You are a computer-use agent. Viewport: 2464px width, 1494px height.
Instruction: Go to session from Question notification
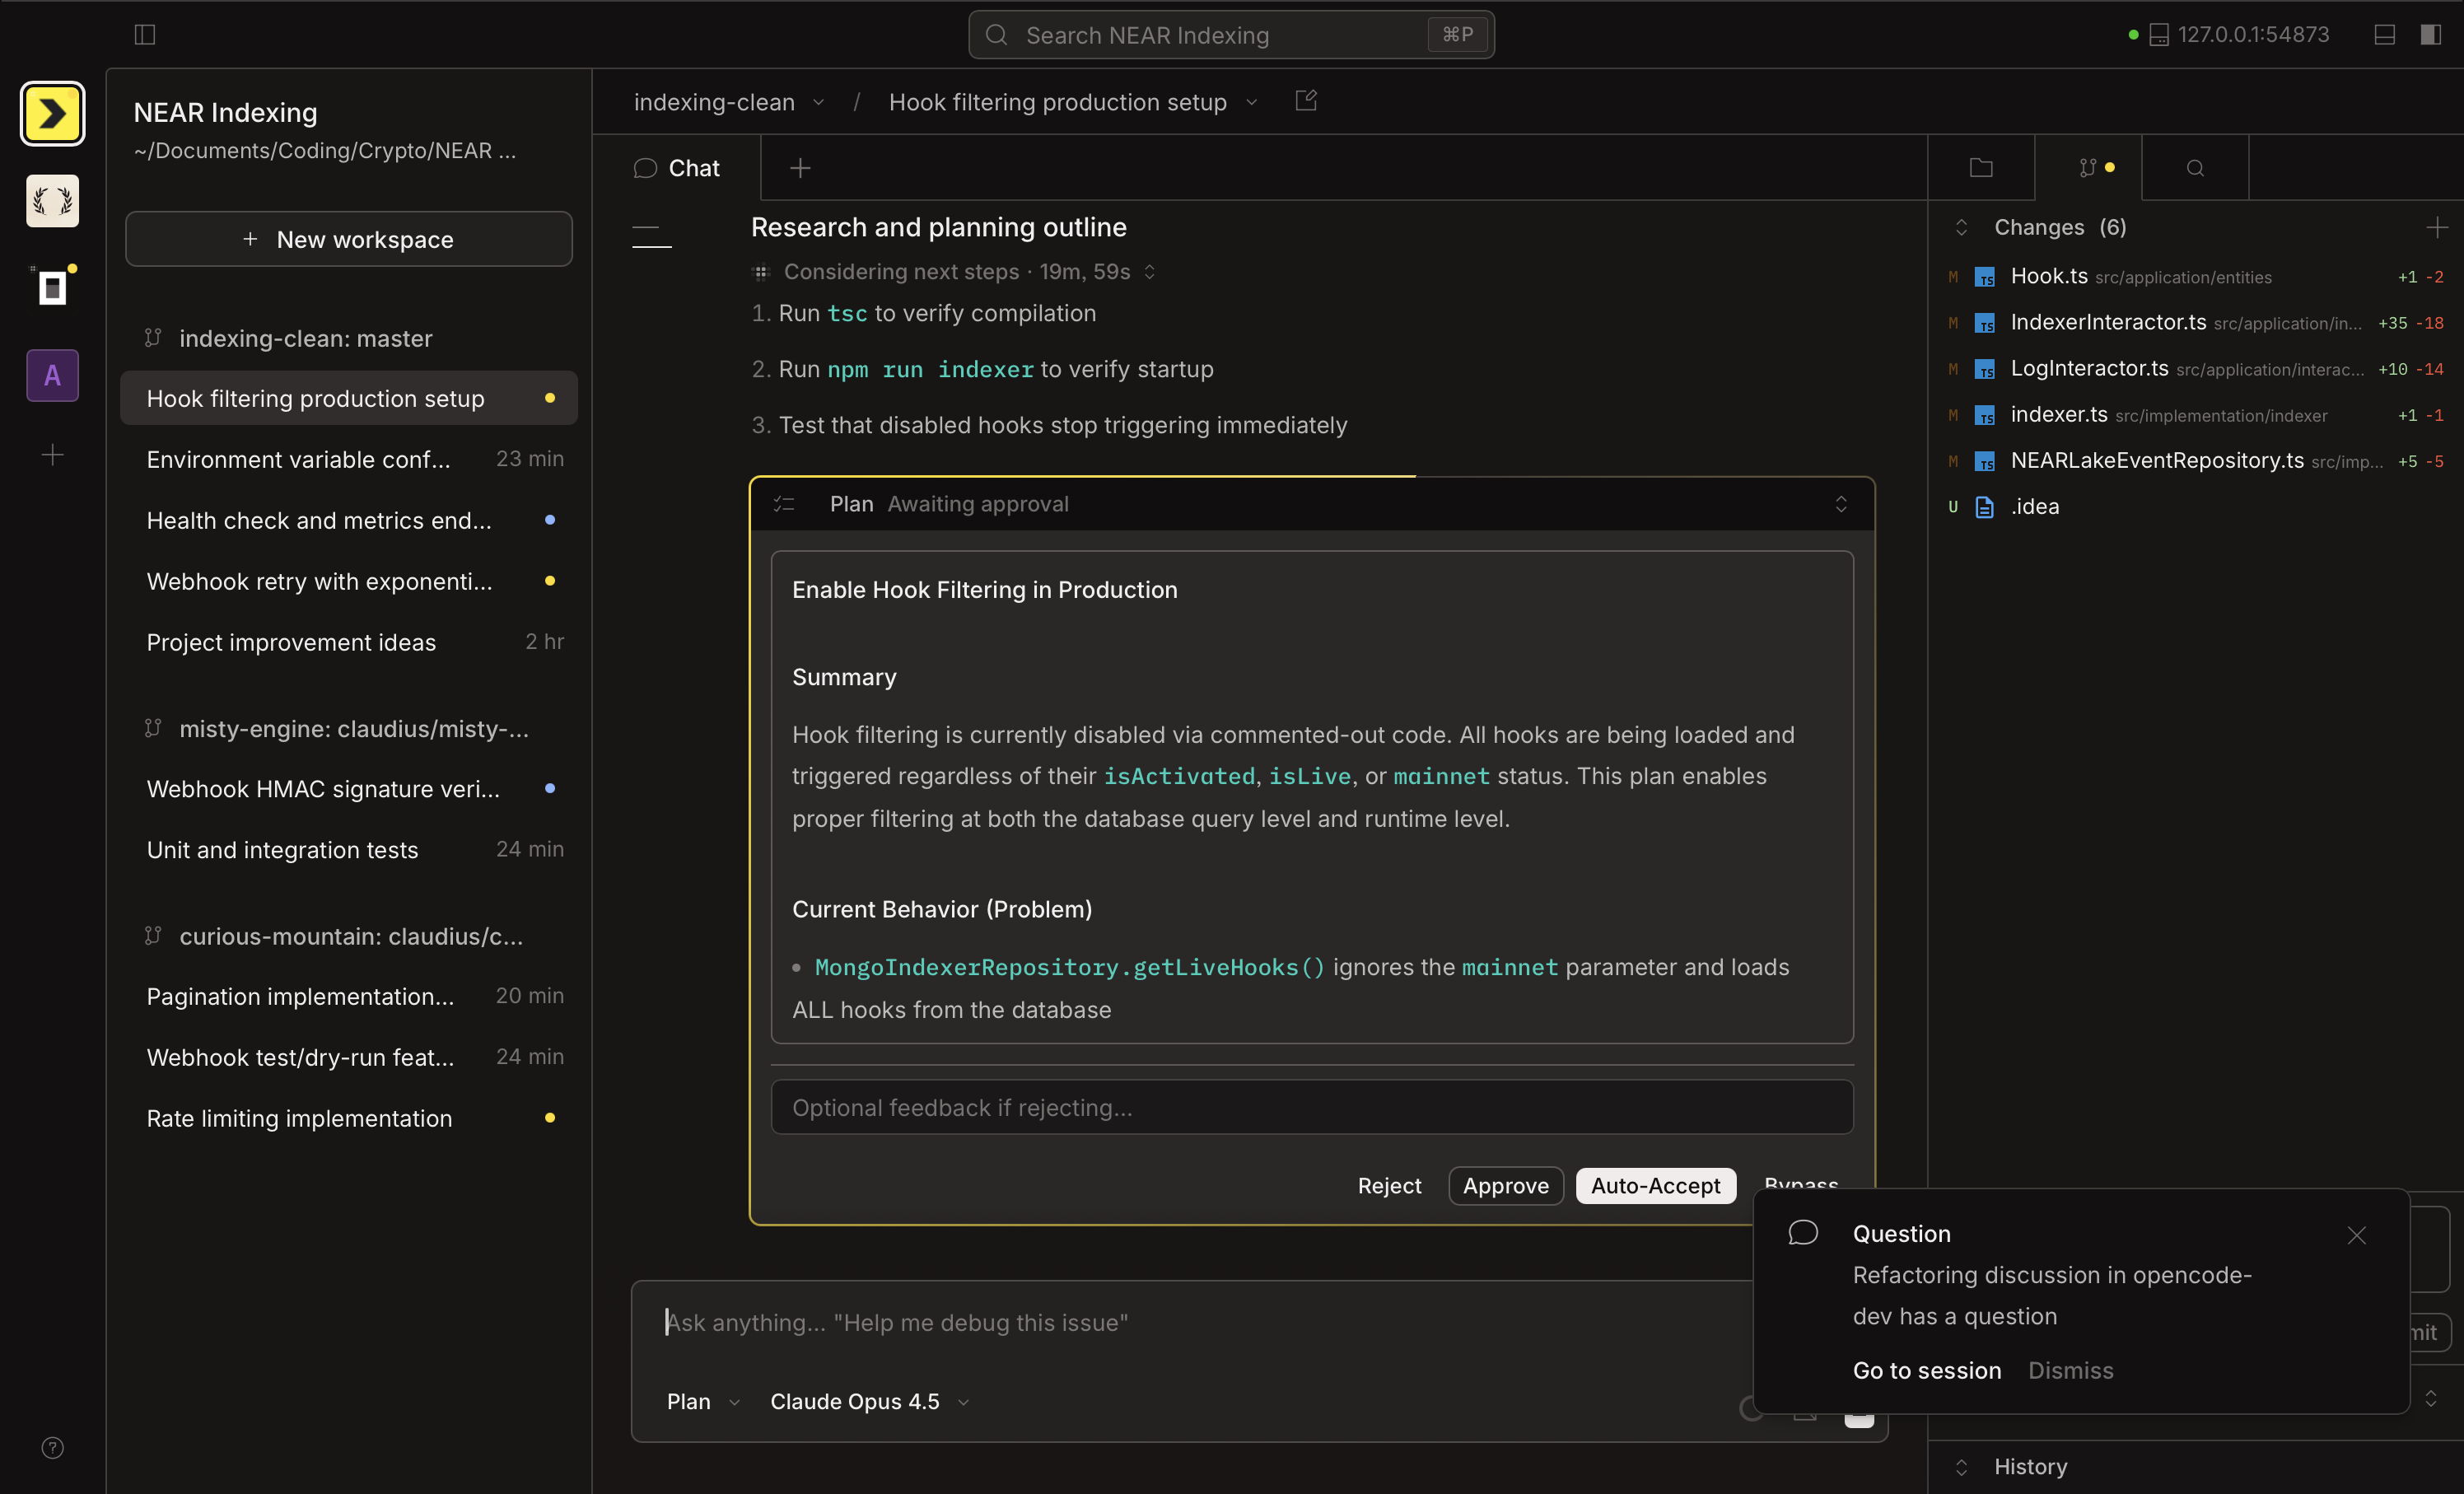(x=1927, y=1371)
